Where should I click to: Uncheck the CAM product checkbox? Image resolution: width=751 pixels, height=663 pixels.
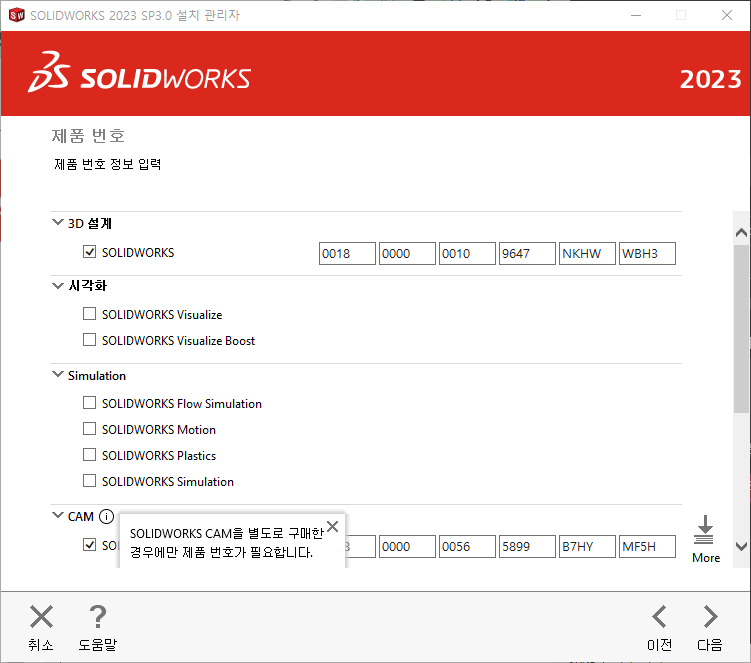pos(90,545)
